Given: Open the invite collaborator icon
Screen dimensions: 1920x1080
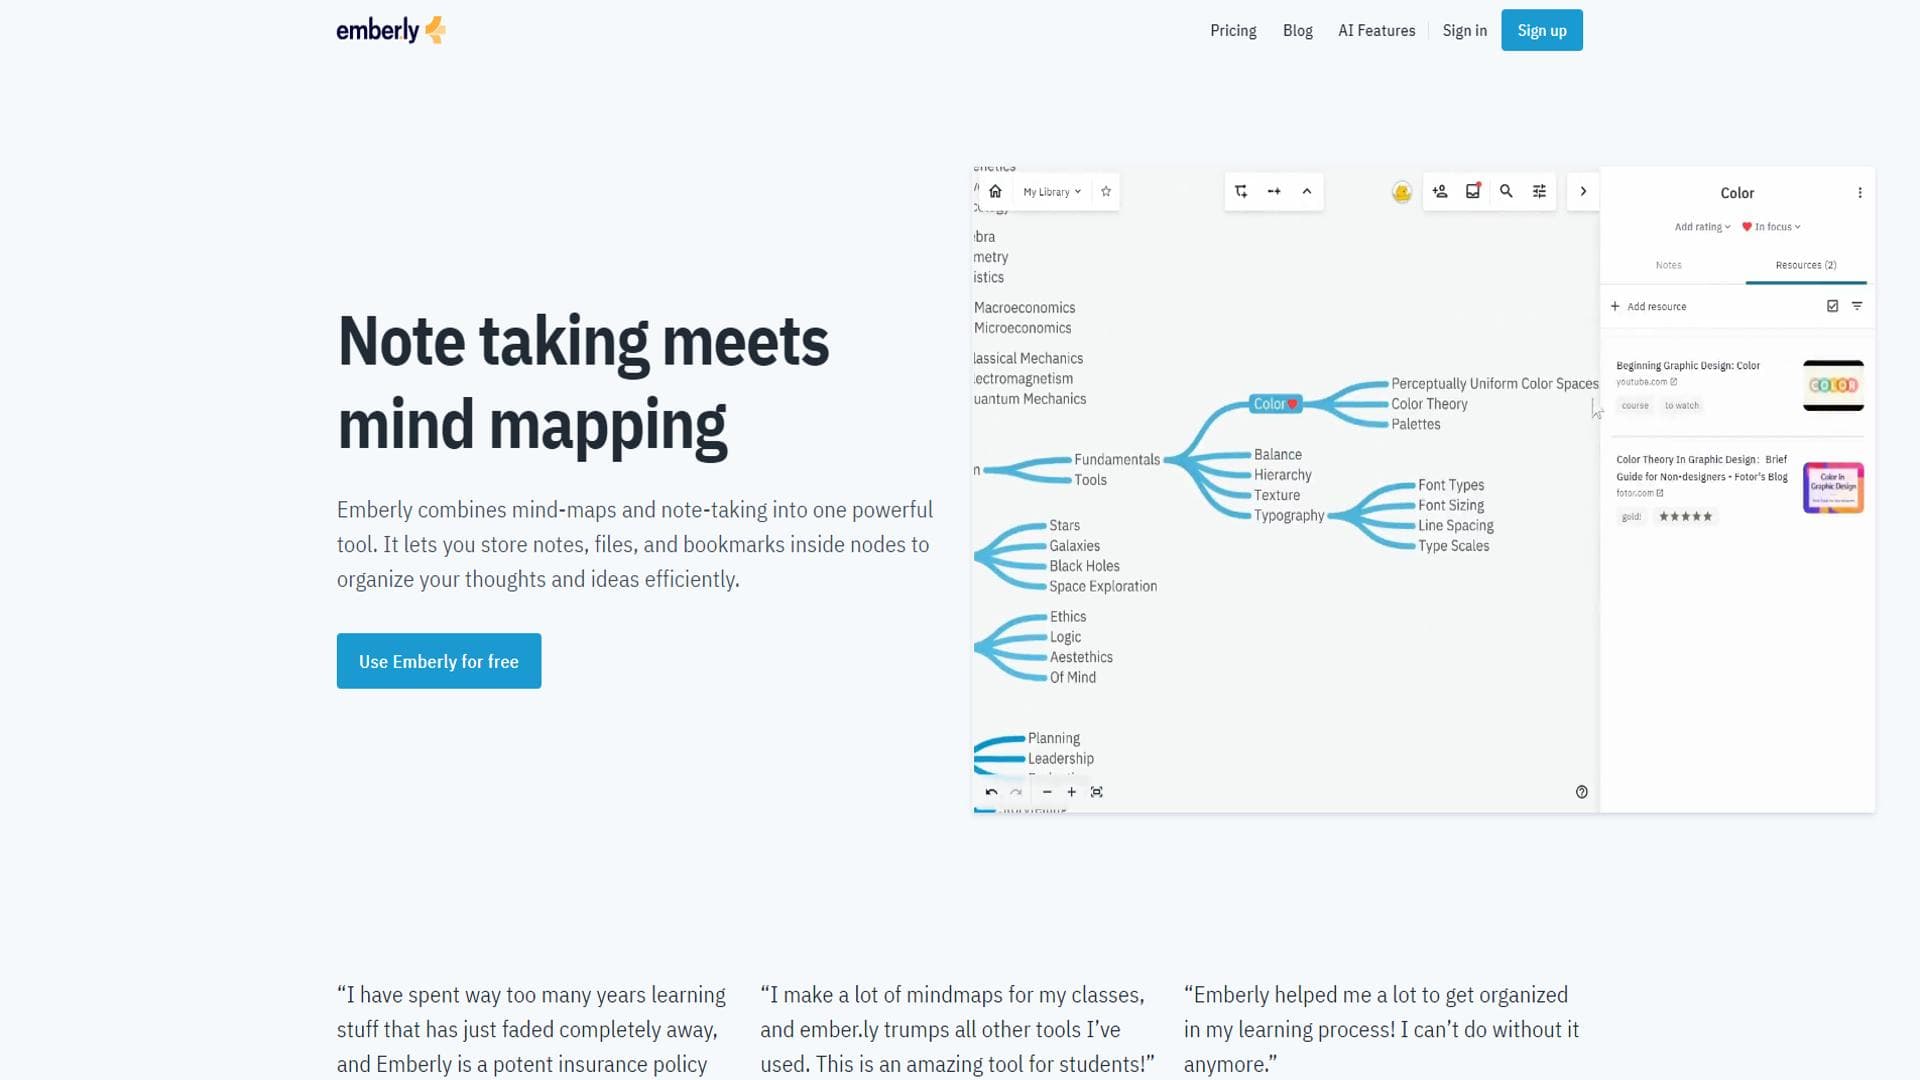Looking at the screenshot, I should [x=1440, y=191].
